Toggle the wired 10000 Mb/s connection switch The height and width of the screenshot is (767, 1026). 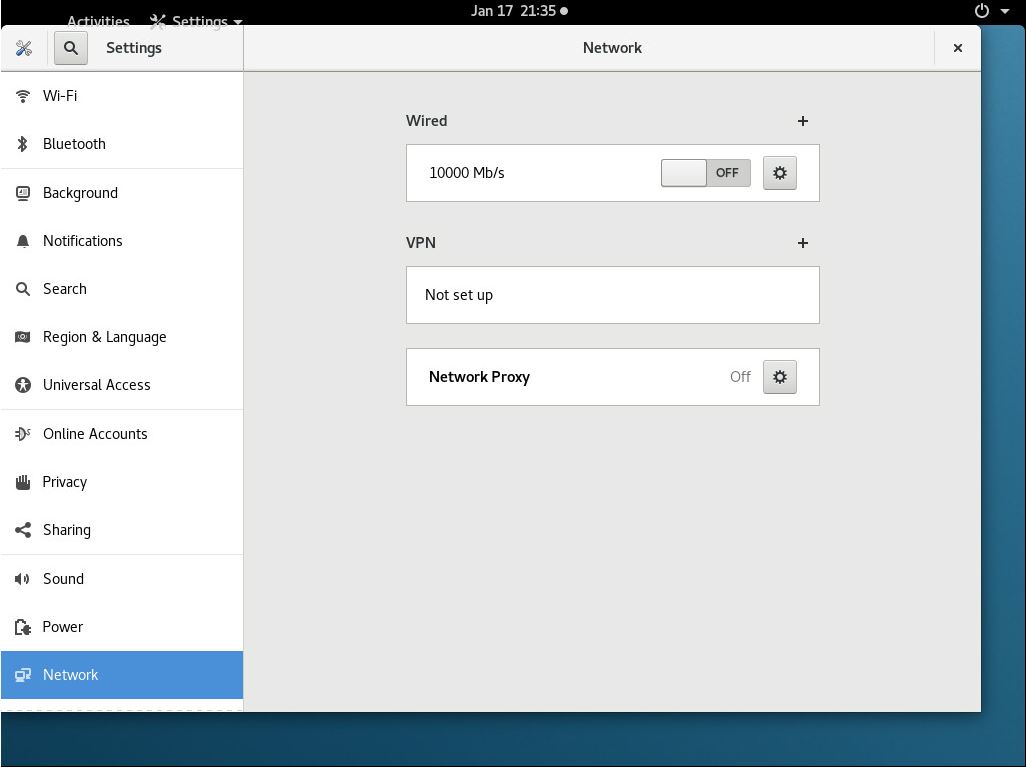pos(705,173)
